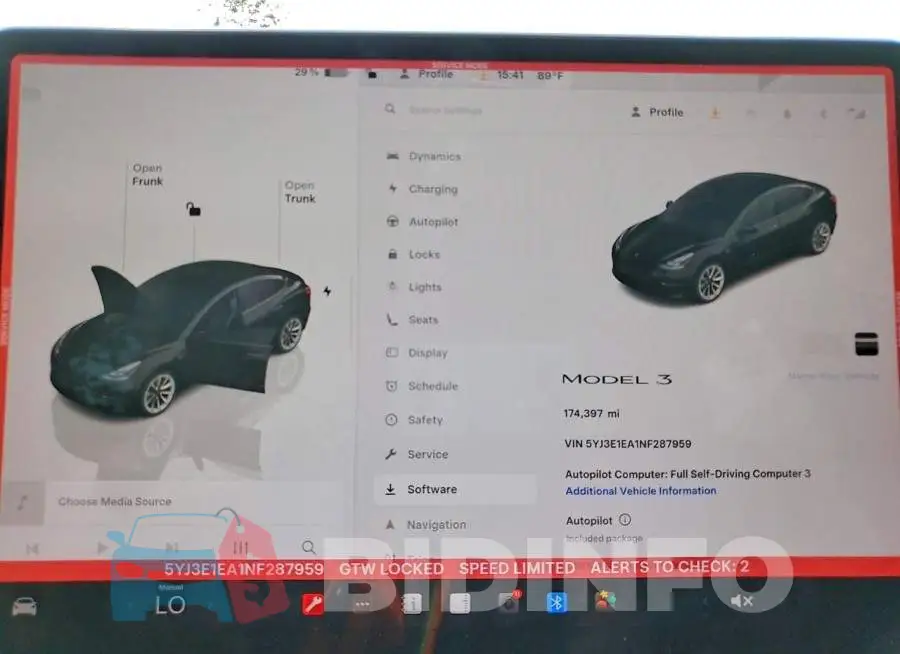Open the red wrench Service Mode app
This screenshot has width=900, height=654.
pyautogui.click(x=313, y=604)
